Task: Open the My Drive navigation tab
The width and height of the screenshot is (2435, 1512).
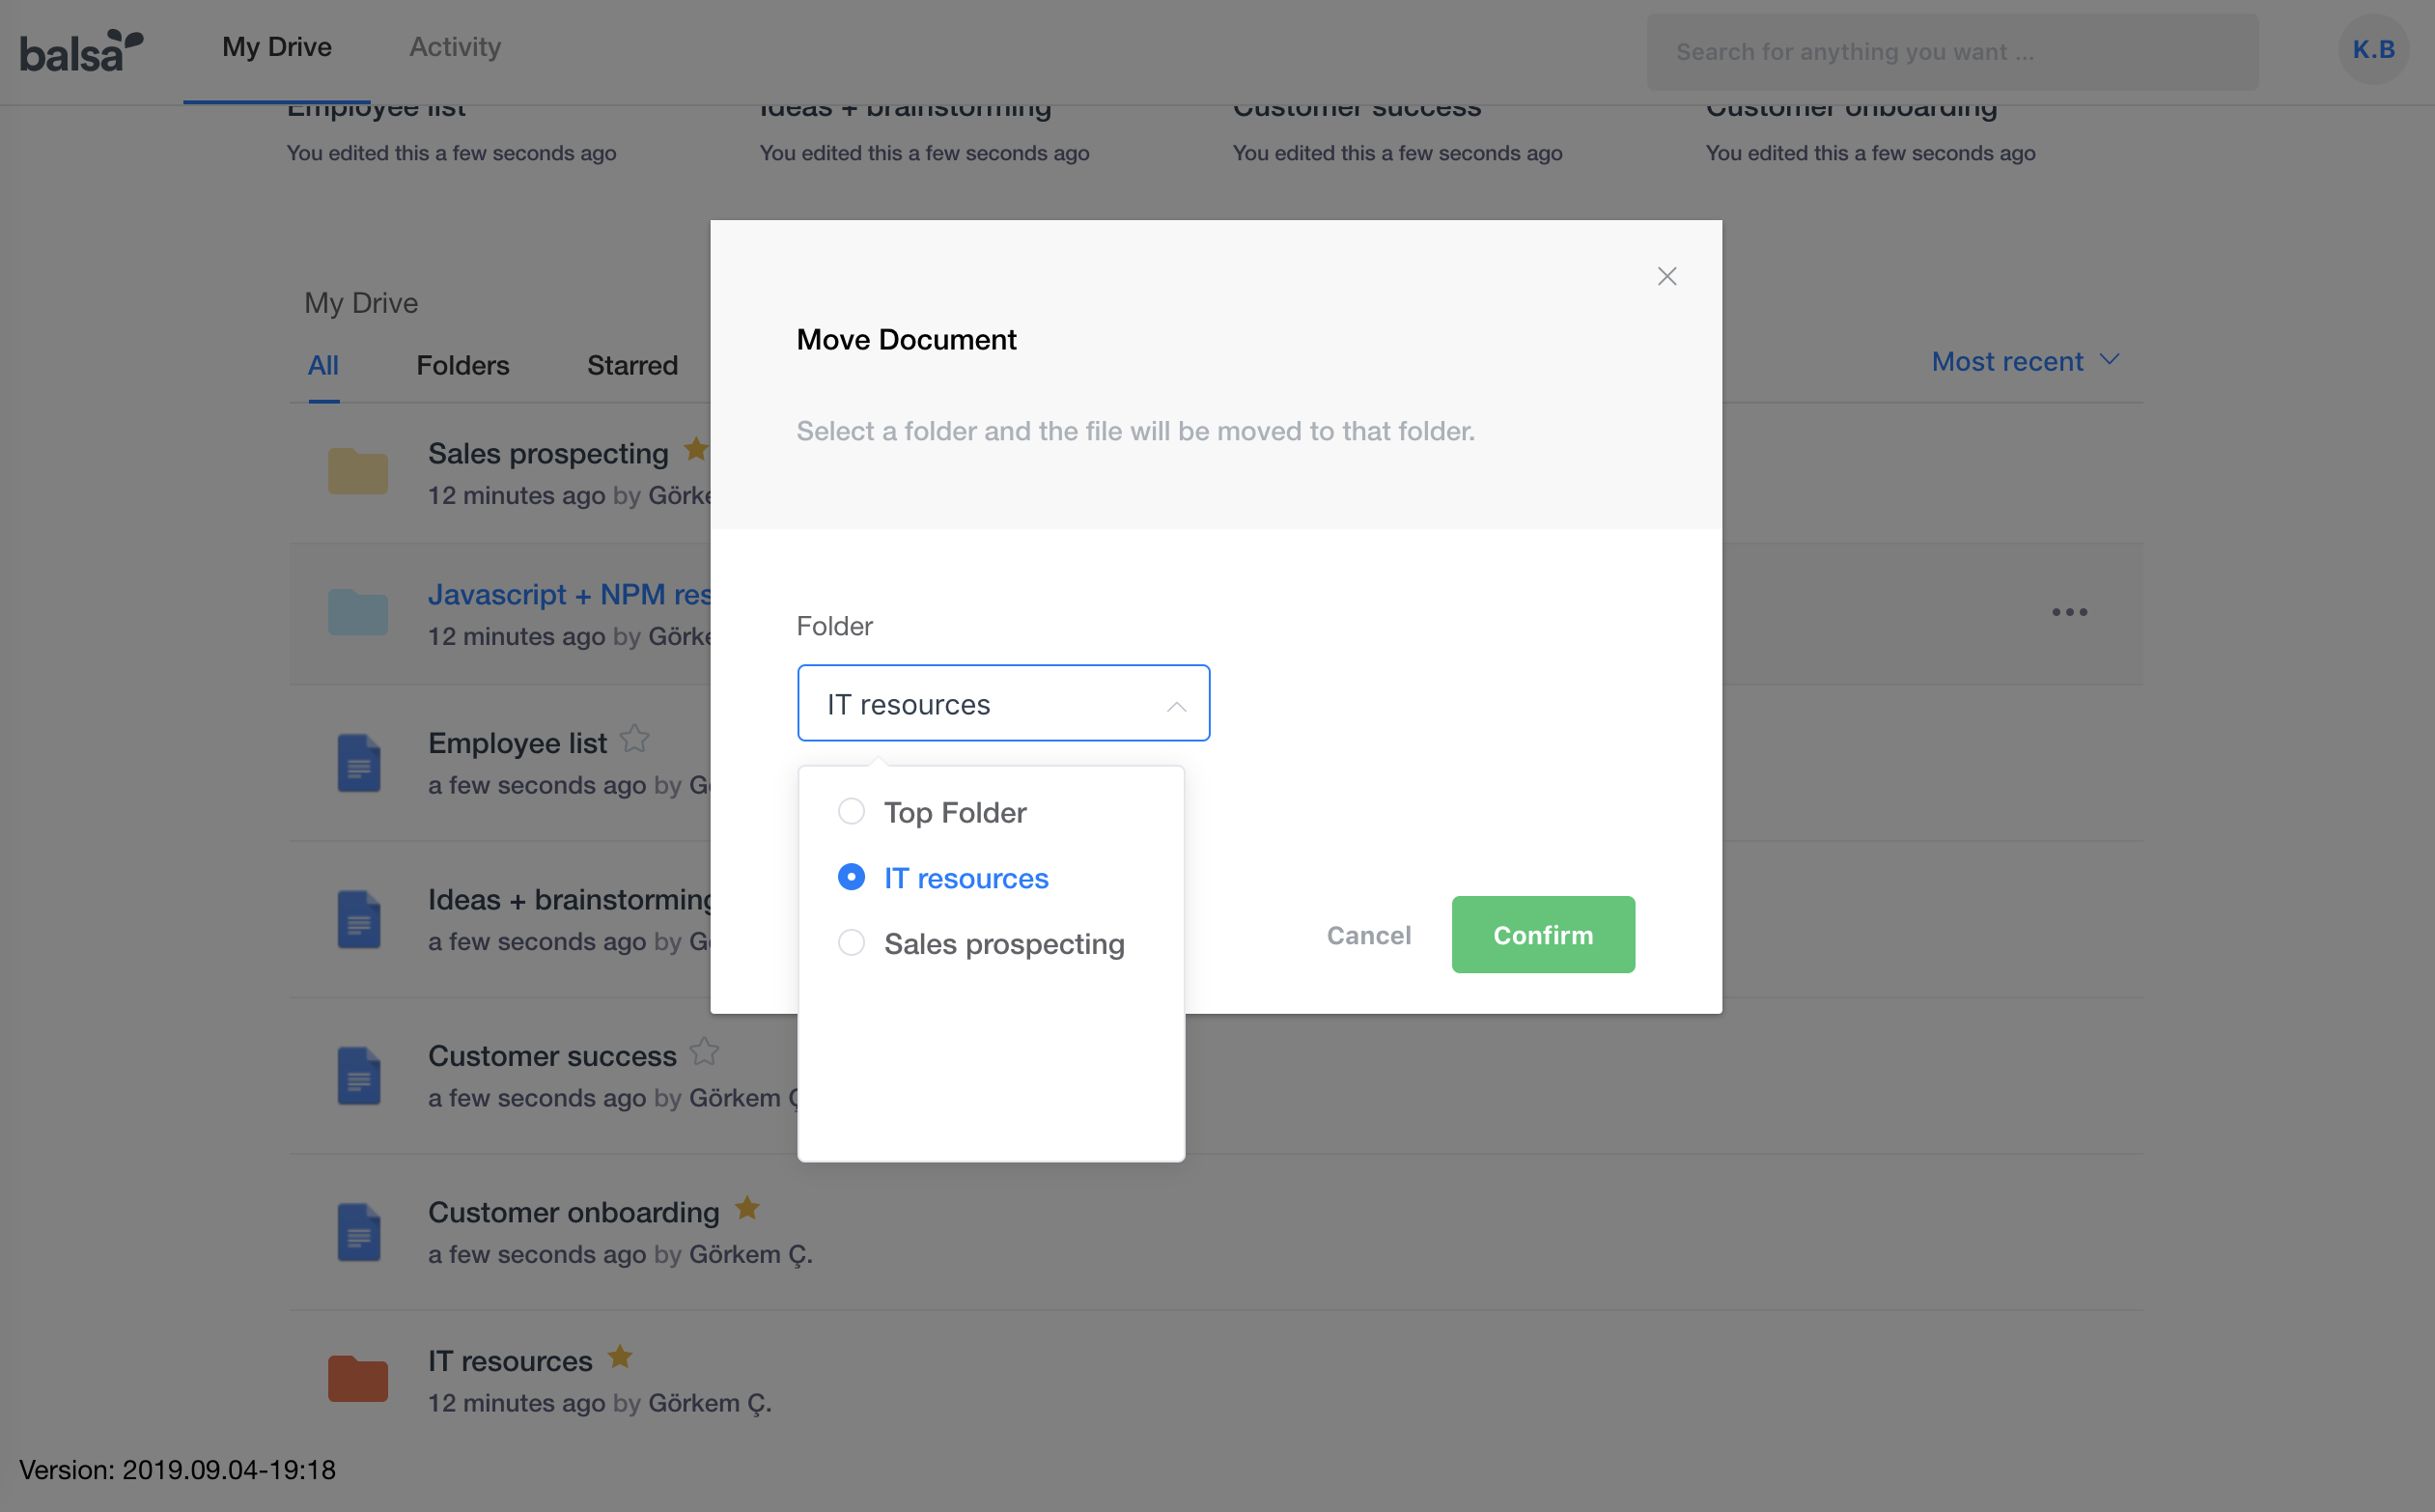Action: (x=277, y=47)
